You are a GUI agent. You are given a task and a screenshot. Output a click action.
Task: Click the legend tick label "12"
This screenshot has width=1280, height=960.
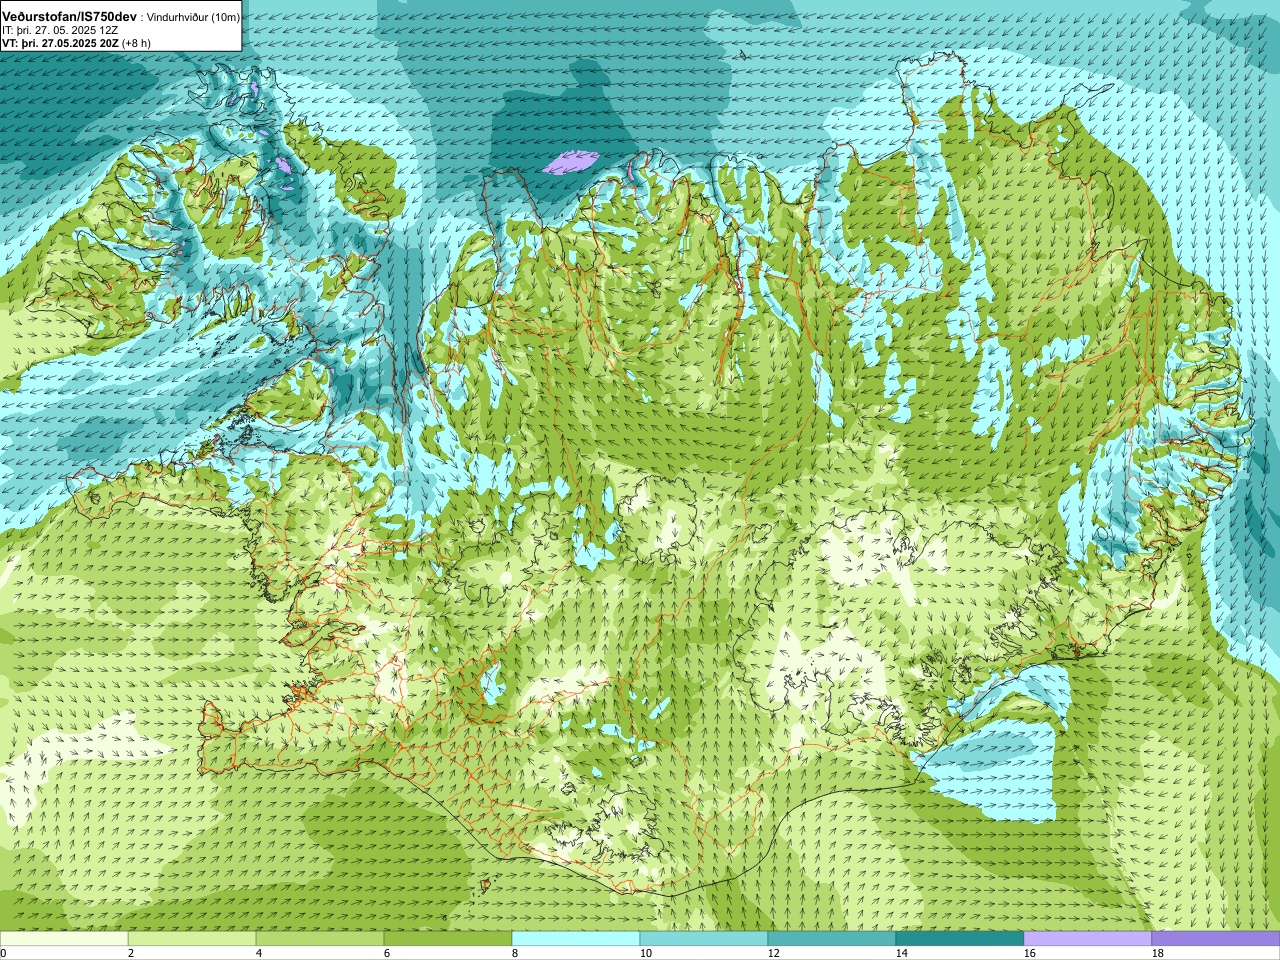[x=773, y=953]
